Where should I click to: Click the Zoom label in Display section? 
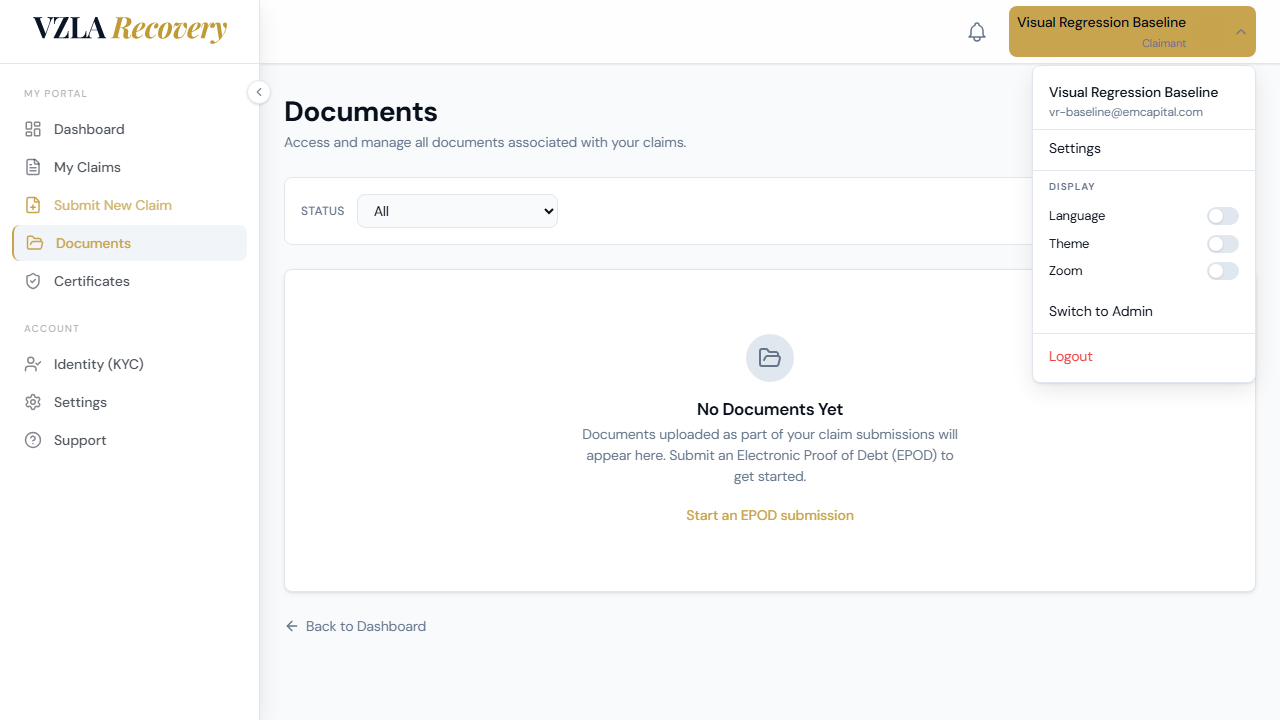tap(1066, 271)
